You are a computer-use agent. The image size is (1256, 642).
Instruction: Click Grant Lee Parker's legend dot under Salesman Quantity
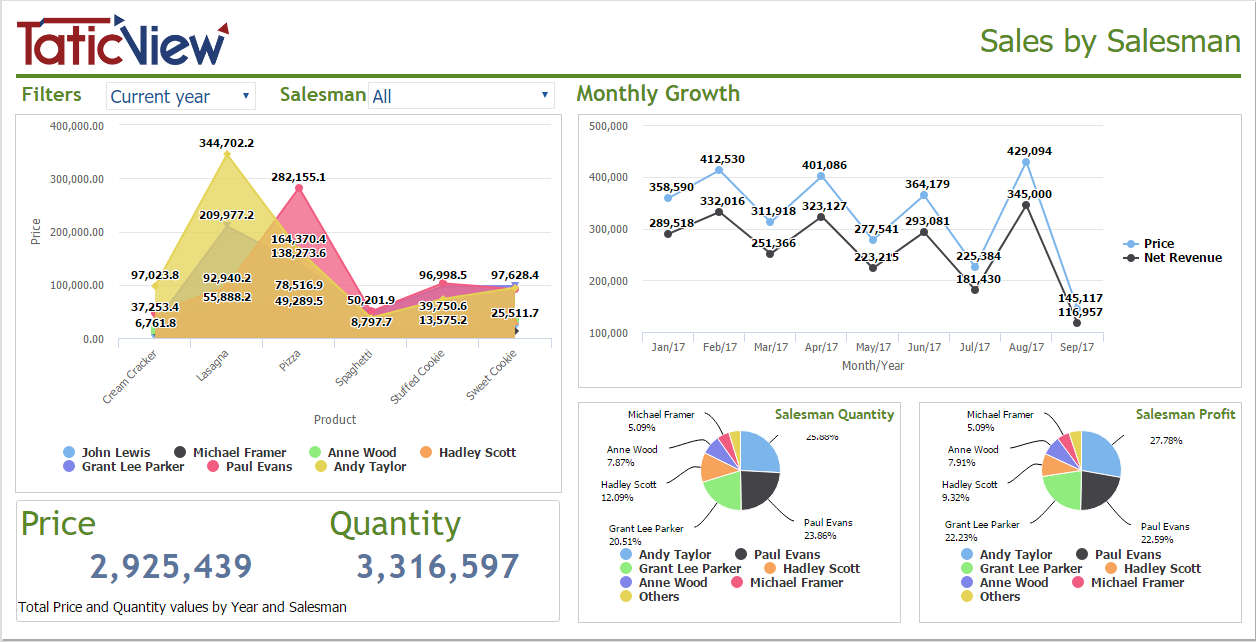click(x=625, y=568)
